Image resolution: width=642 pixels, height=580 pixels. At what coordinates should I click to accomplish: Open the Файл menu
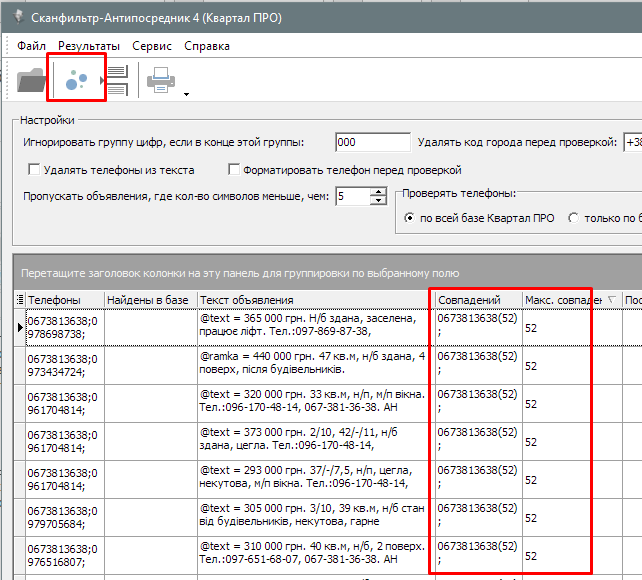[x=31, y=46]
